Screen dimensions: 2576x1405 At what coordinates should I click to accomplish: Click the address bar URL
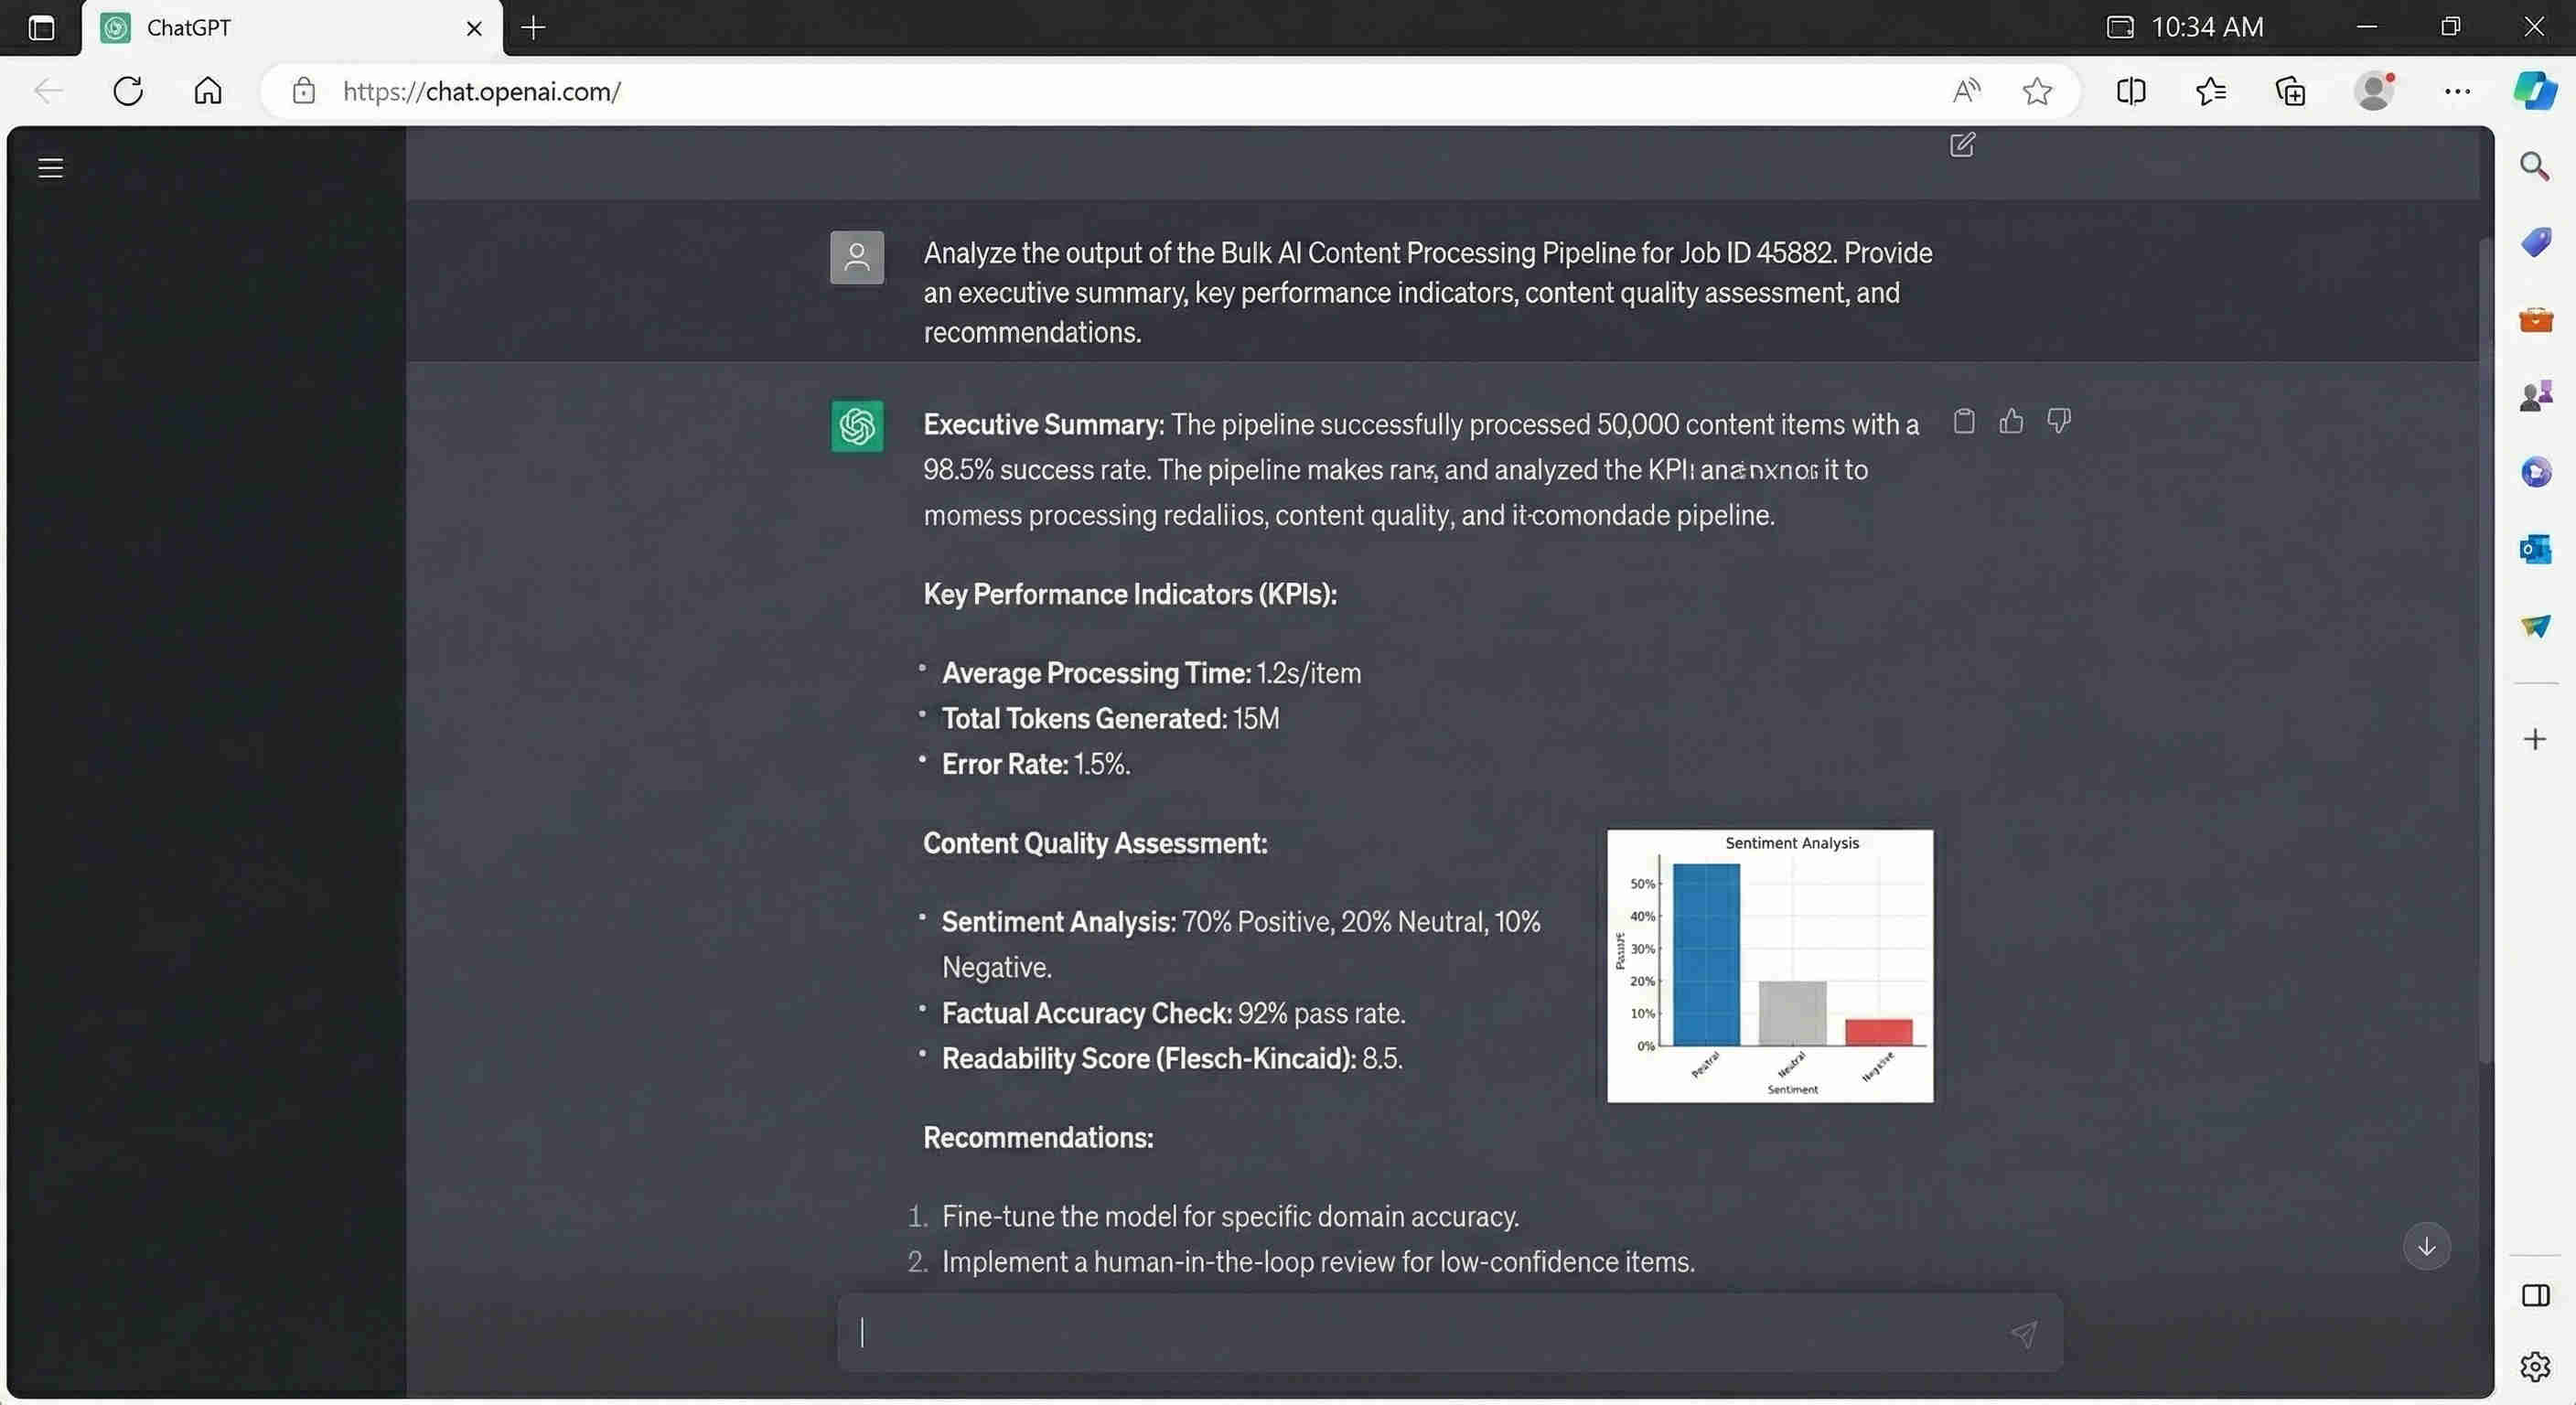pos(482,91)
